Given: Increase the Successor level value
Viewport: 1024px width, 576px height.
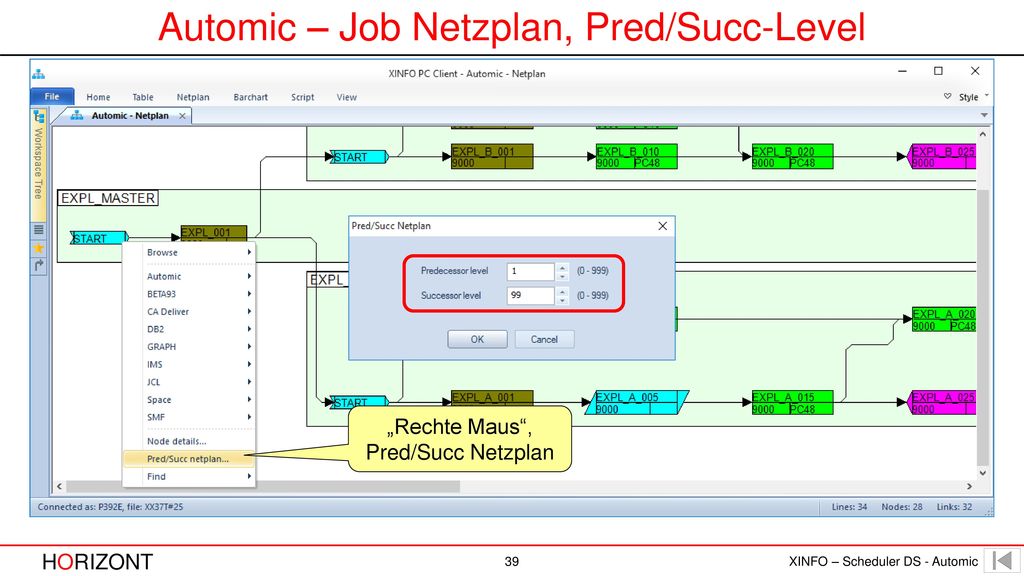Looking at the screenshot, I should click(x=562, y=291).
